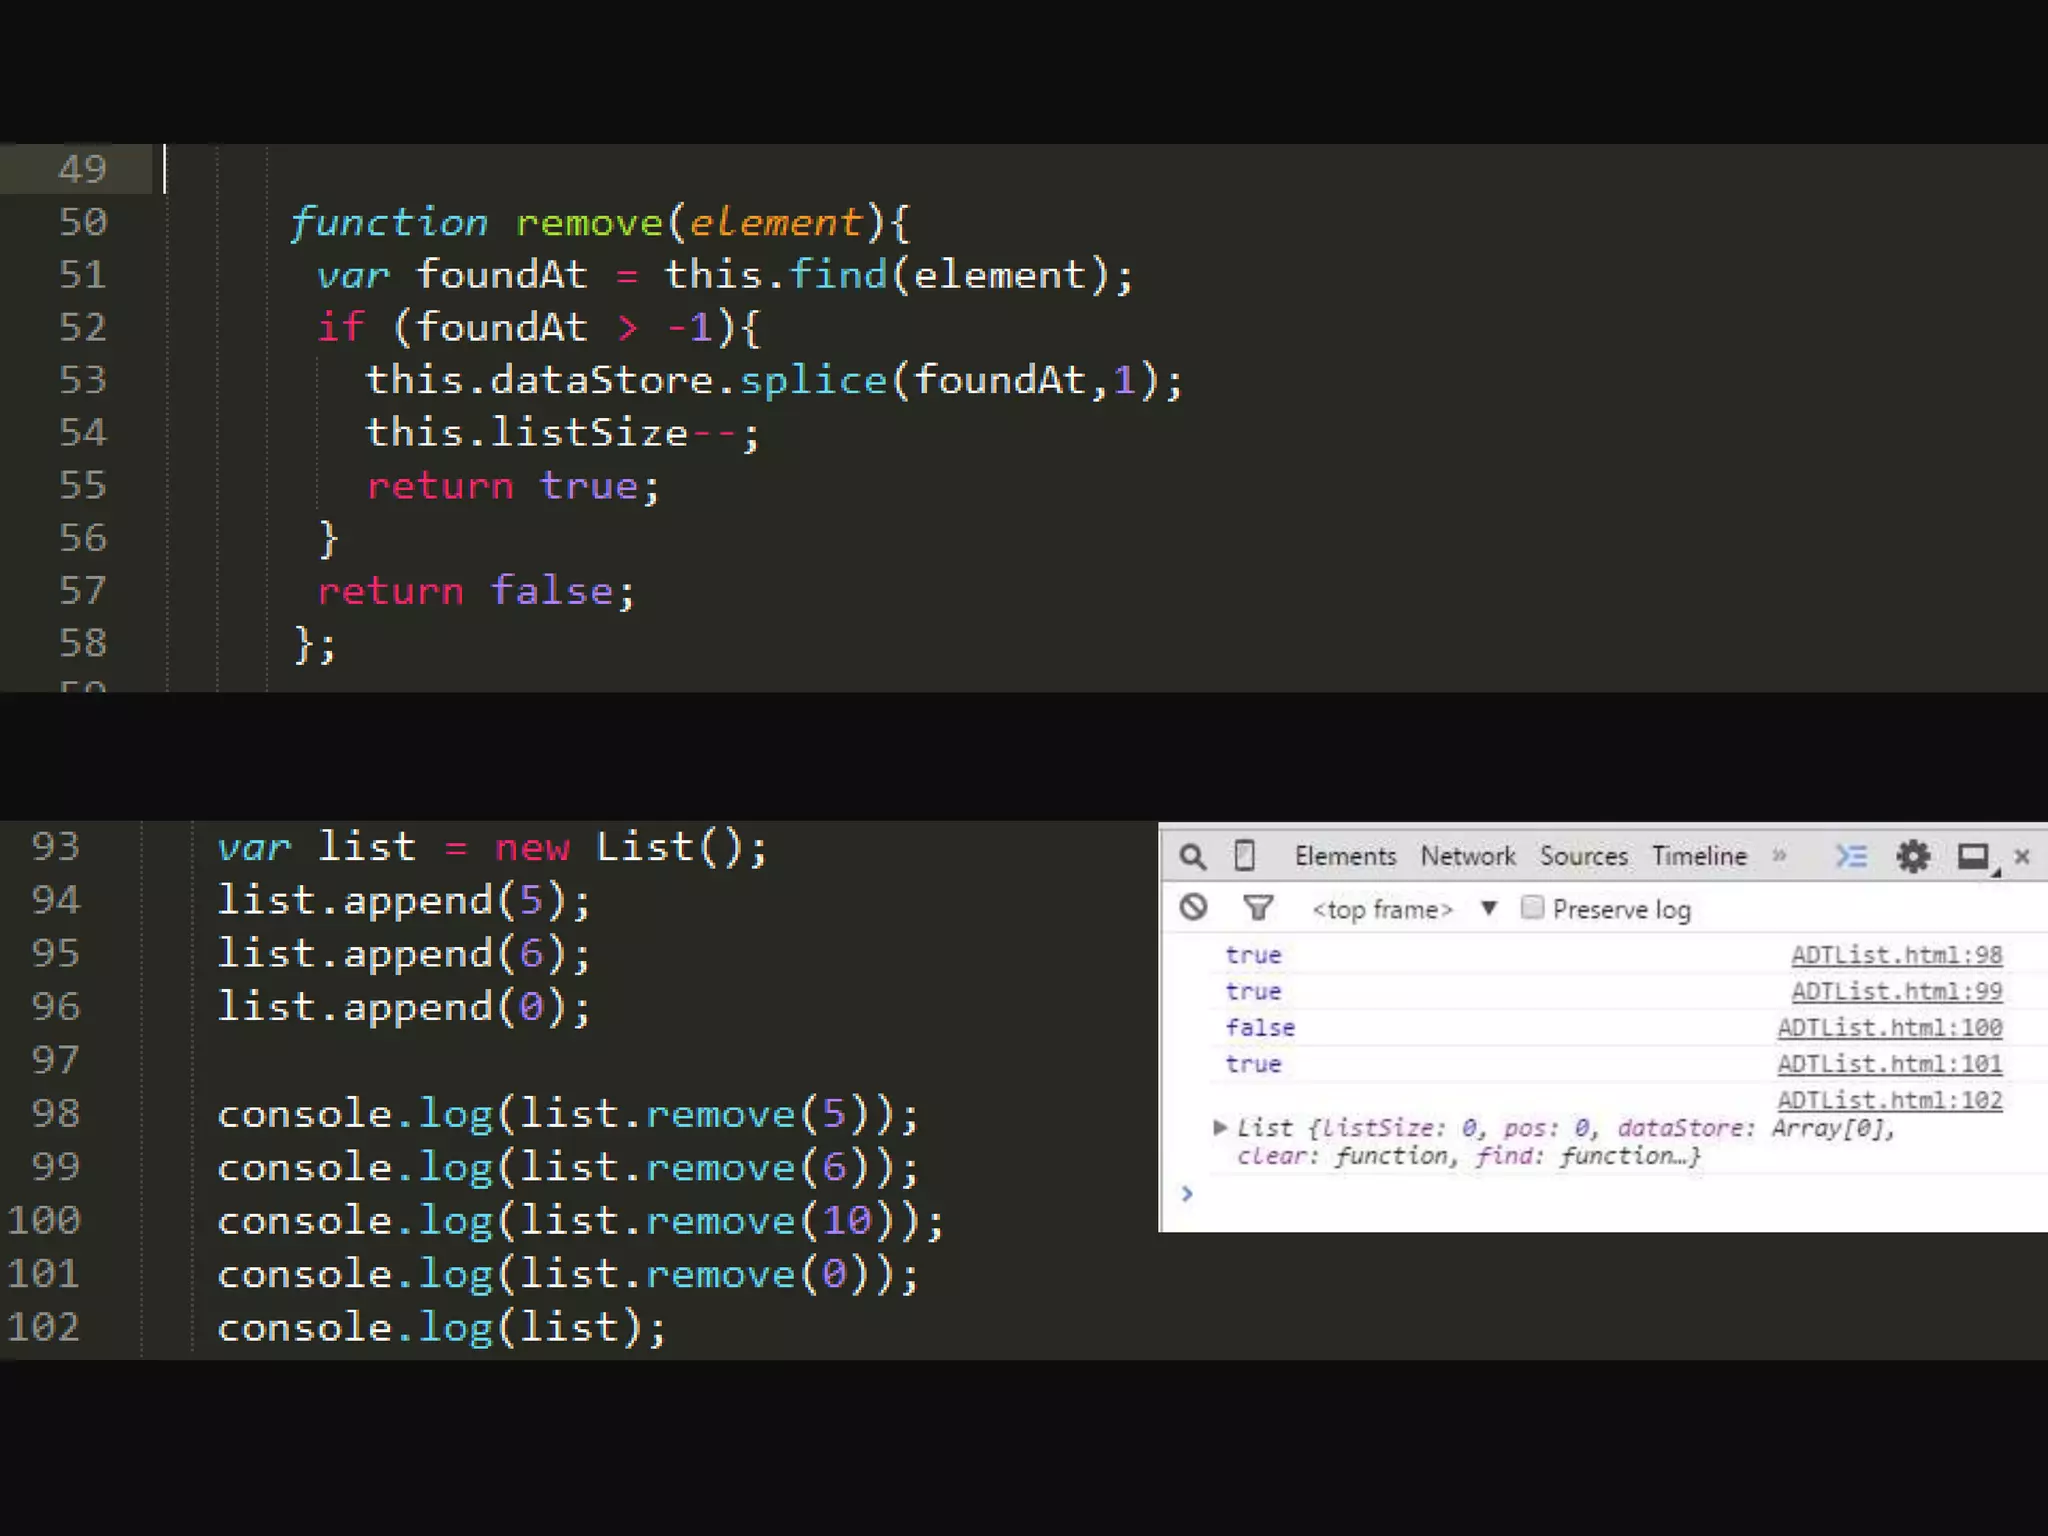Click the 'false' console output value
Screen dimensions: 2048x1536
[1260, 1028]
